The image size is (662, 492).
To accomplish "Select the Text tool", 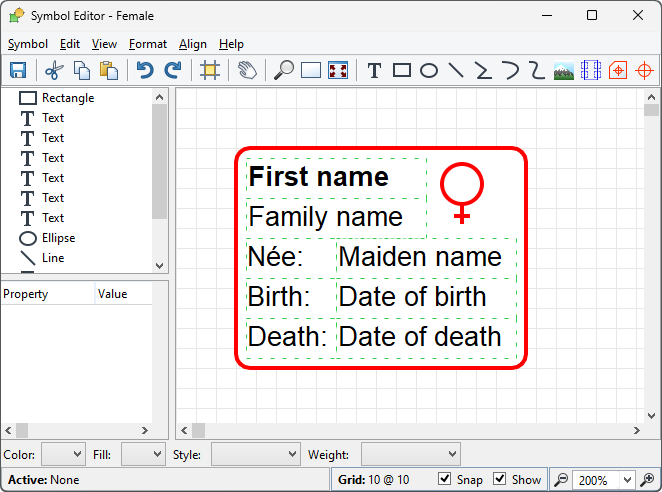I will [x=374, y=71].
